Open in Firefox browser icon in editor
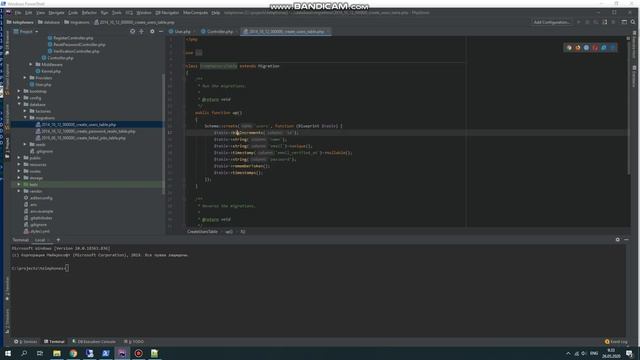Image resolution: width=640 pixels, height=360 pixels. pos(578,48)
